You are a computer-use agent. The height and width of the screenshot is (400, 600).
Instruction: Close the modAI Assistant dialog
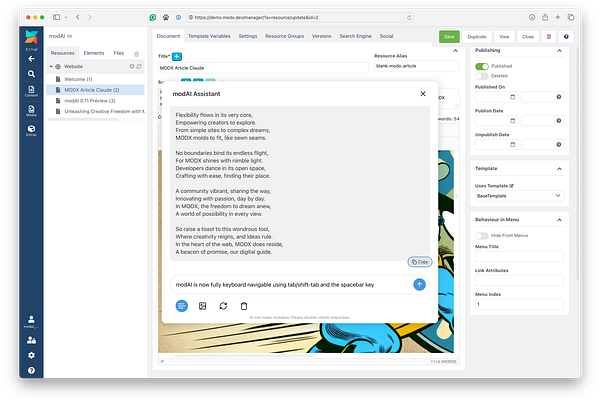pos(423,94)
